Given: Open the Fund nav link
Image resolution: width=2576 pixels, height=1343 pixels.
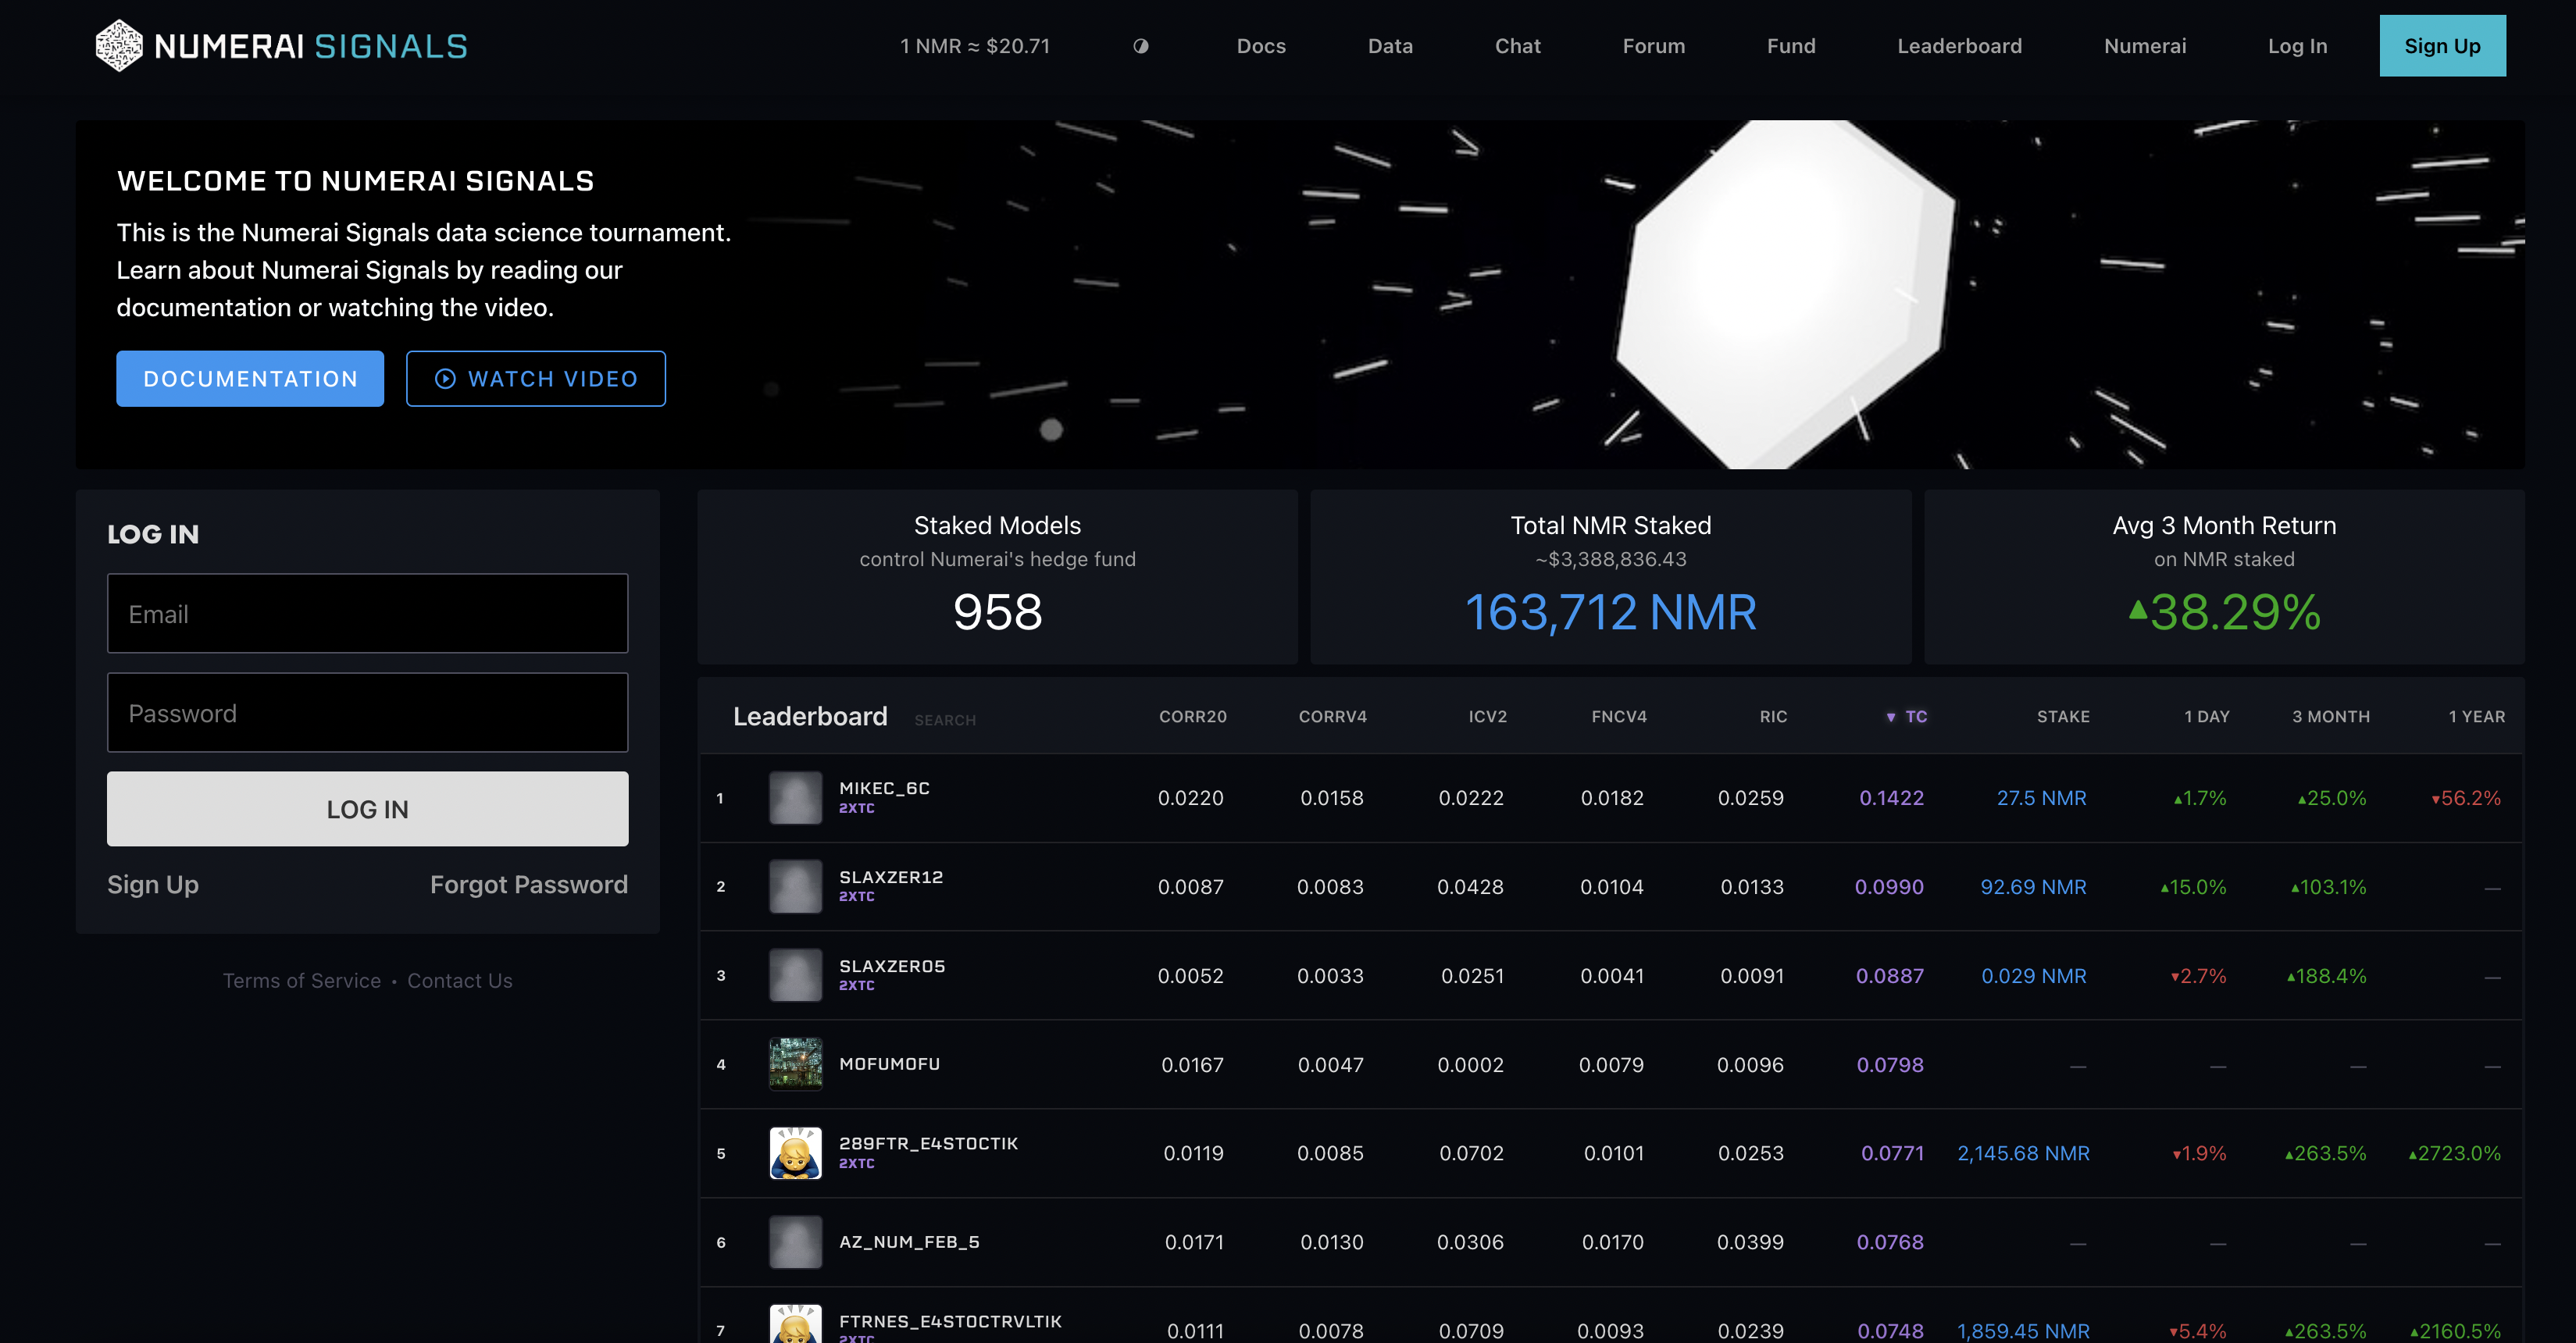Looking at the screenshot, I should pyautogui.click(x=1790, y=46).
